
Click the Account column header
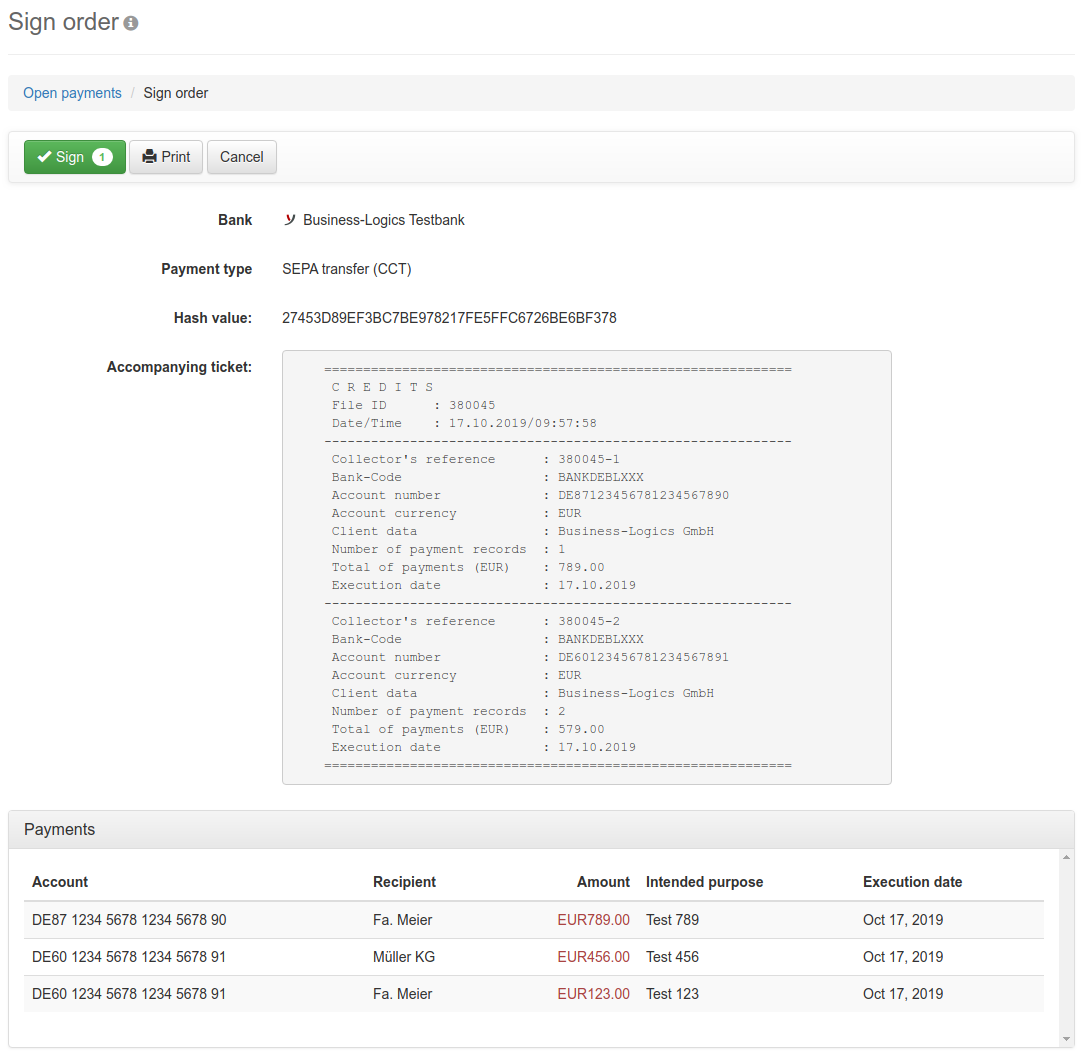tap(60, 882)
